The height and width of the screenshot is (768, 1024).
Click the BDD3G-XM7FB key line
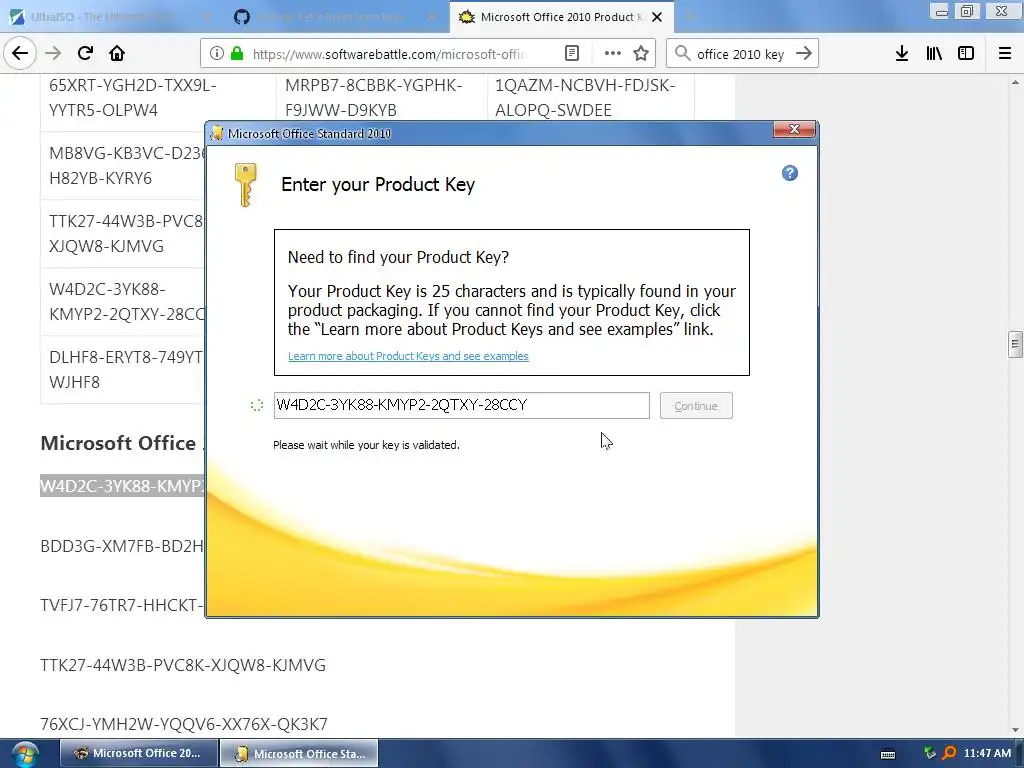(x=123, y=546)
